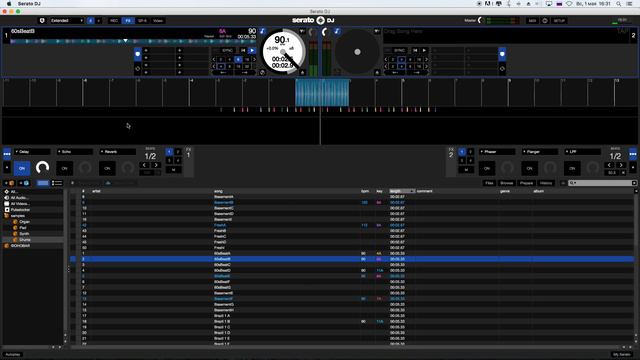Turn off the Delay effect ON button
The height and width of the screenshot is (360, 640).
(x=22, y=168)
